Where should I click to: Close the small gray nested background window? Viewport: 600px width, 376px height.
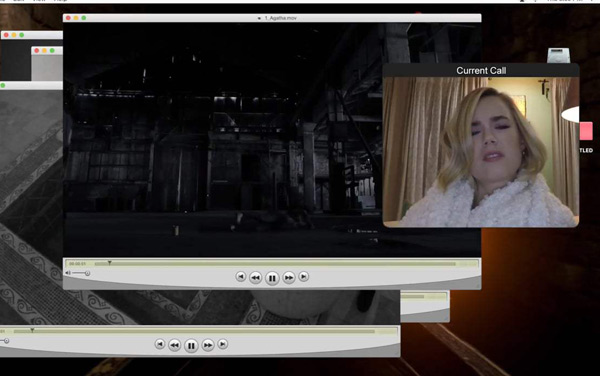[37, 50]
